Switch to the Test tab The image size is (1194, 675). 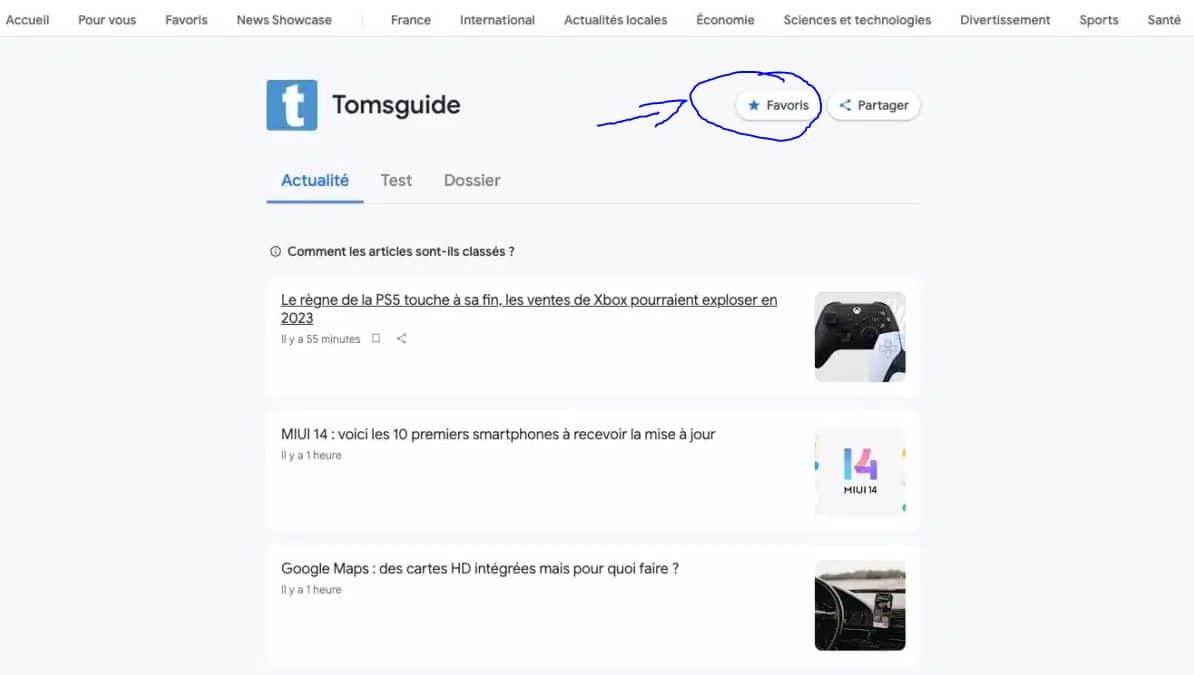(396, 181)
